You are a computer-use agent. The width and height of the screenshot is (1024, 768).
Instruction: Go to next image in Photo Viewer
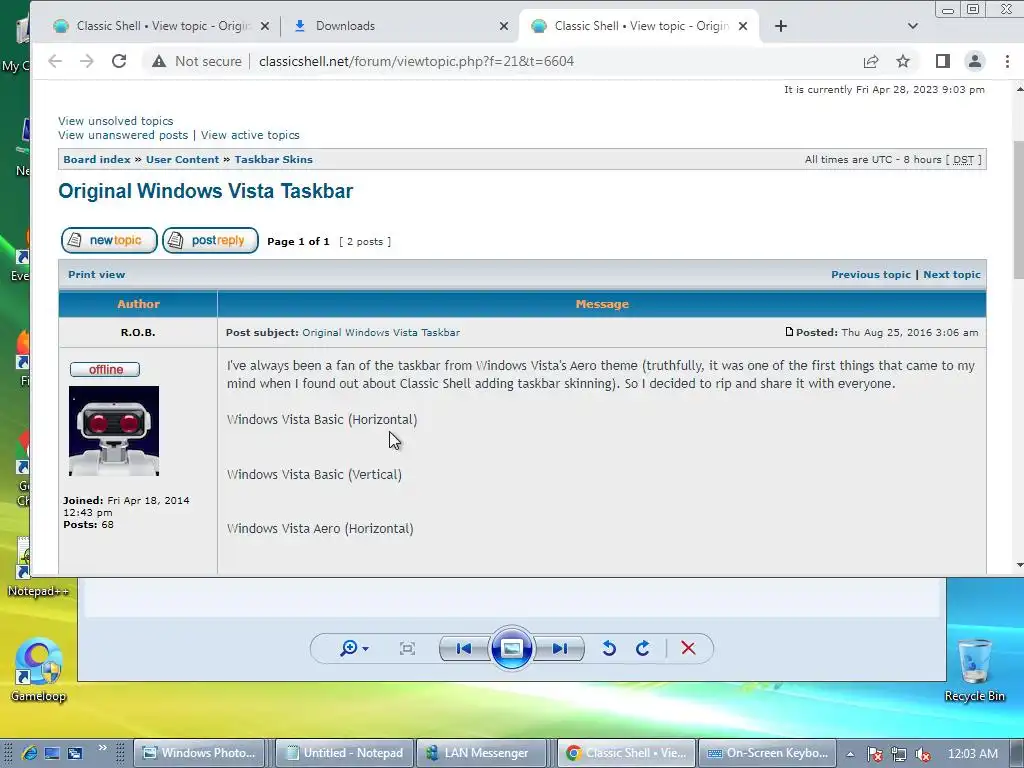[559, 648]
